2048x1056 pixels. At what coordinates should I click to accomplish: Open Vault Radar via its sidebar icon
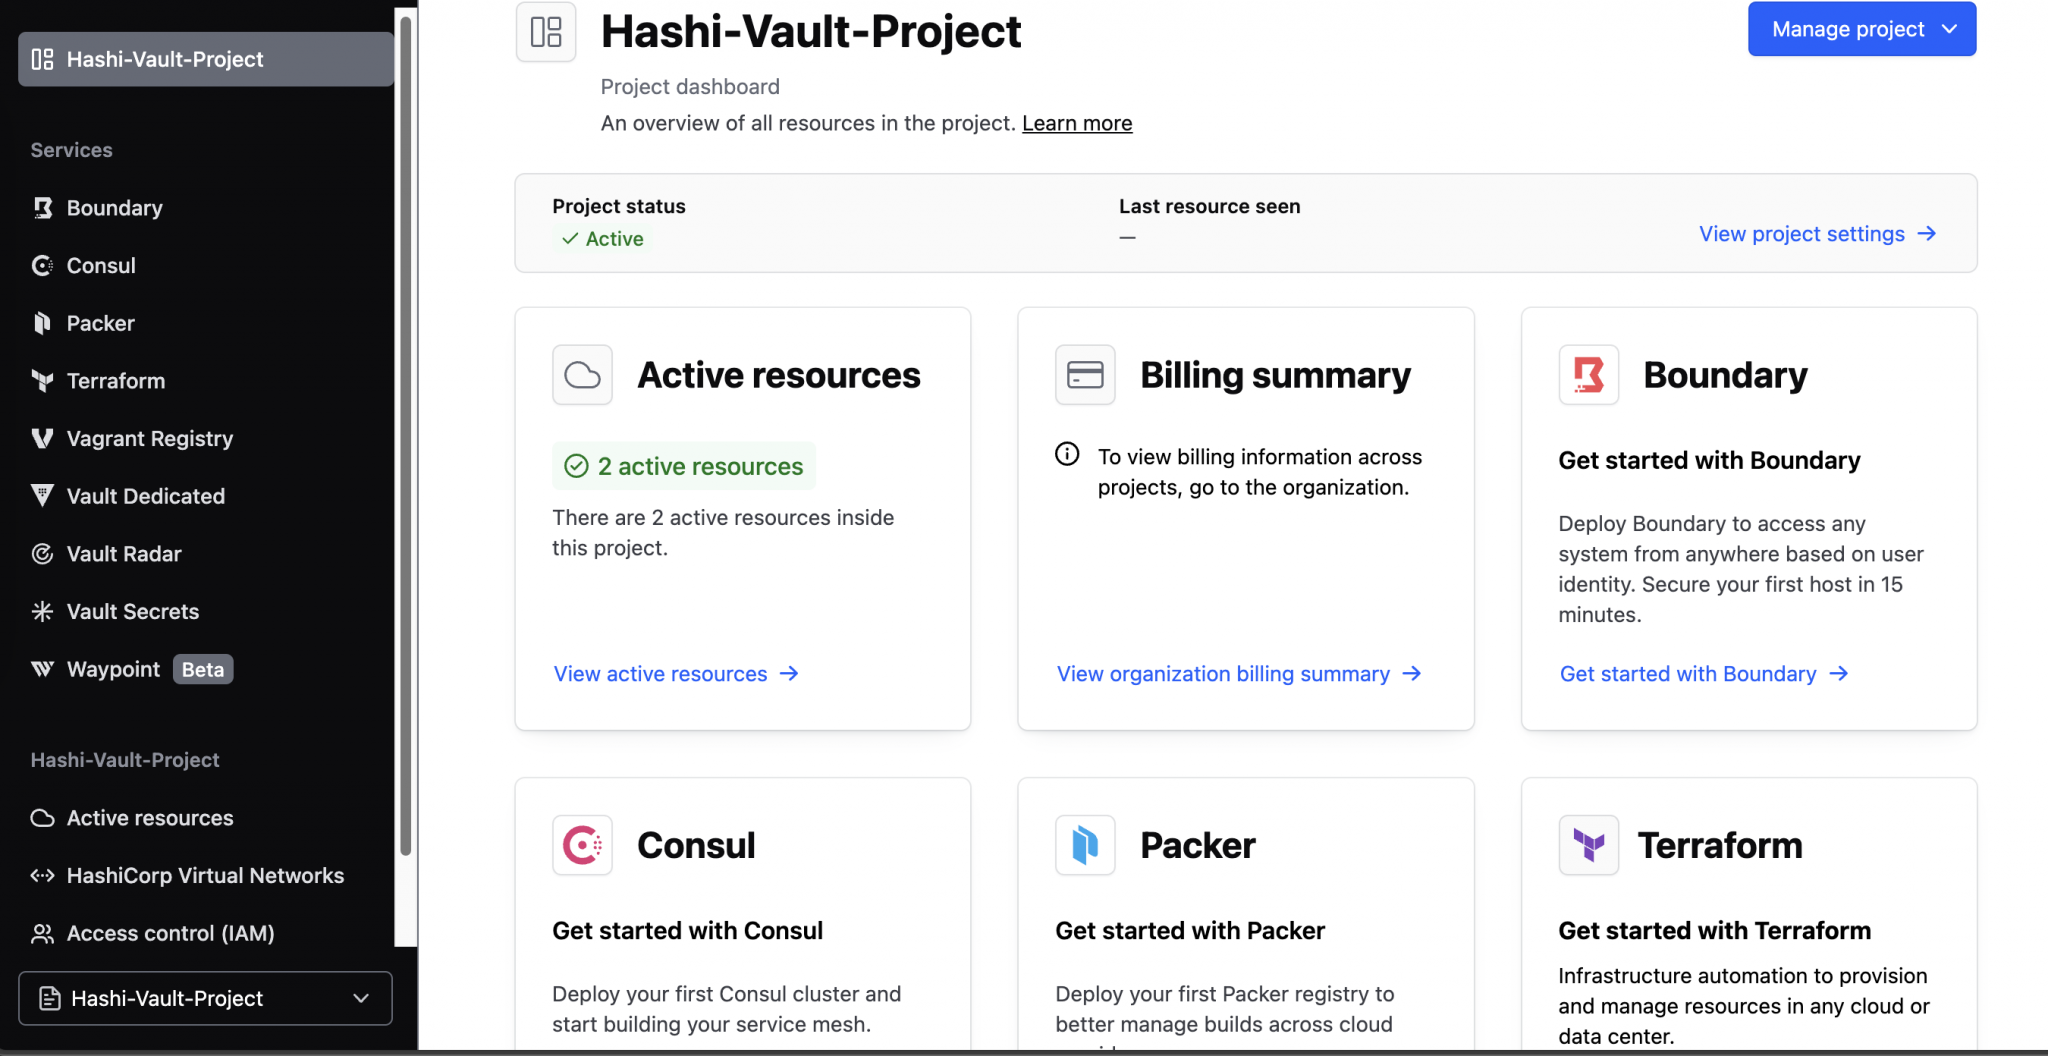pyautogui.click(x=42, y=553)
